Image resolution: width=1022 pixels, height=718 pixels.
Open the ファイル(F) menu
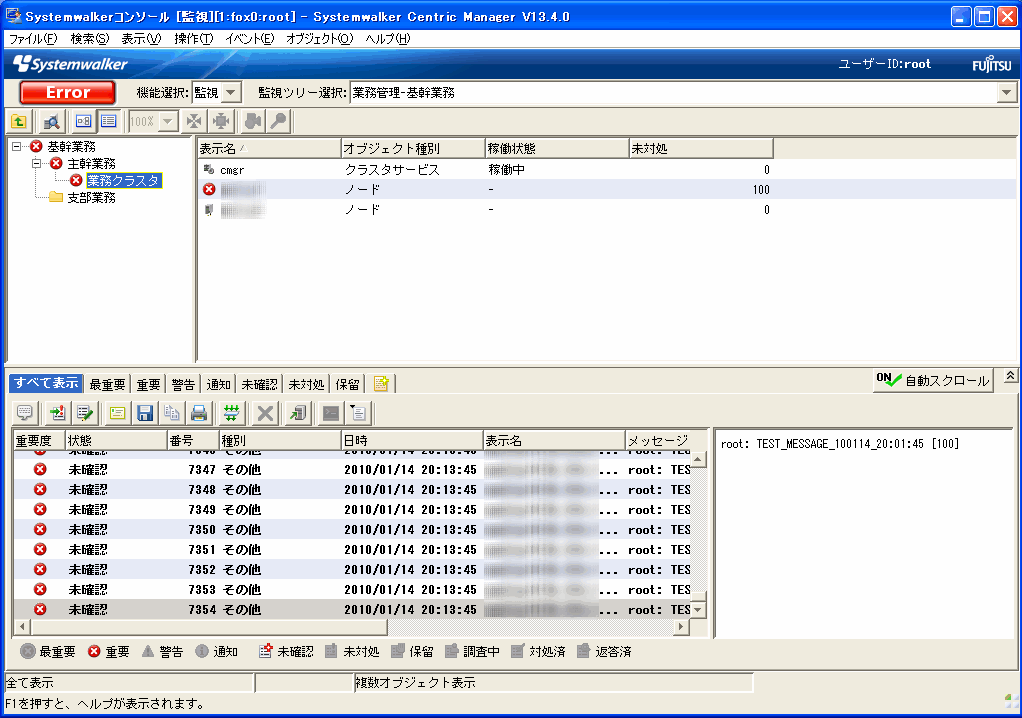click(x=33, y=38)
